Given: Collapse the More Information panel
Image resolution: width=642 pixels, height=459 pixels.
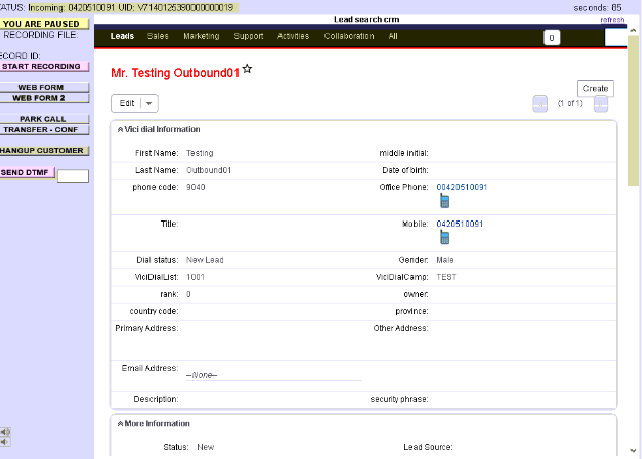Looking at the screenshot, I should tap(120, 424).
